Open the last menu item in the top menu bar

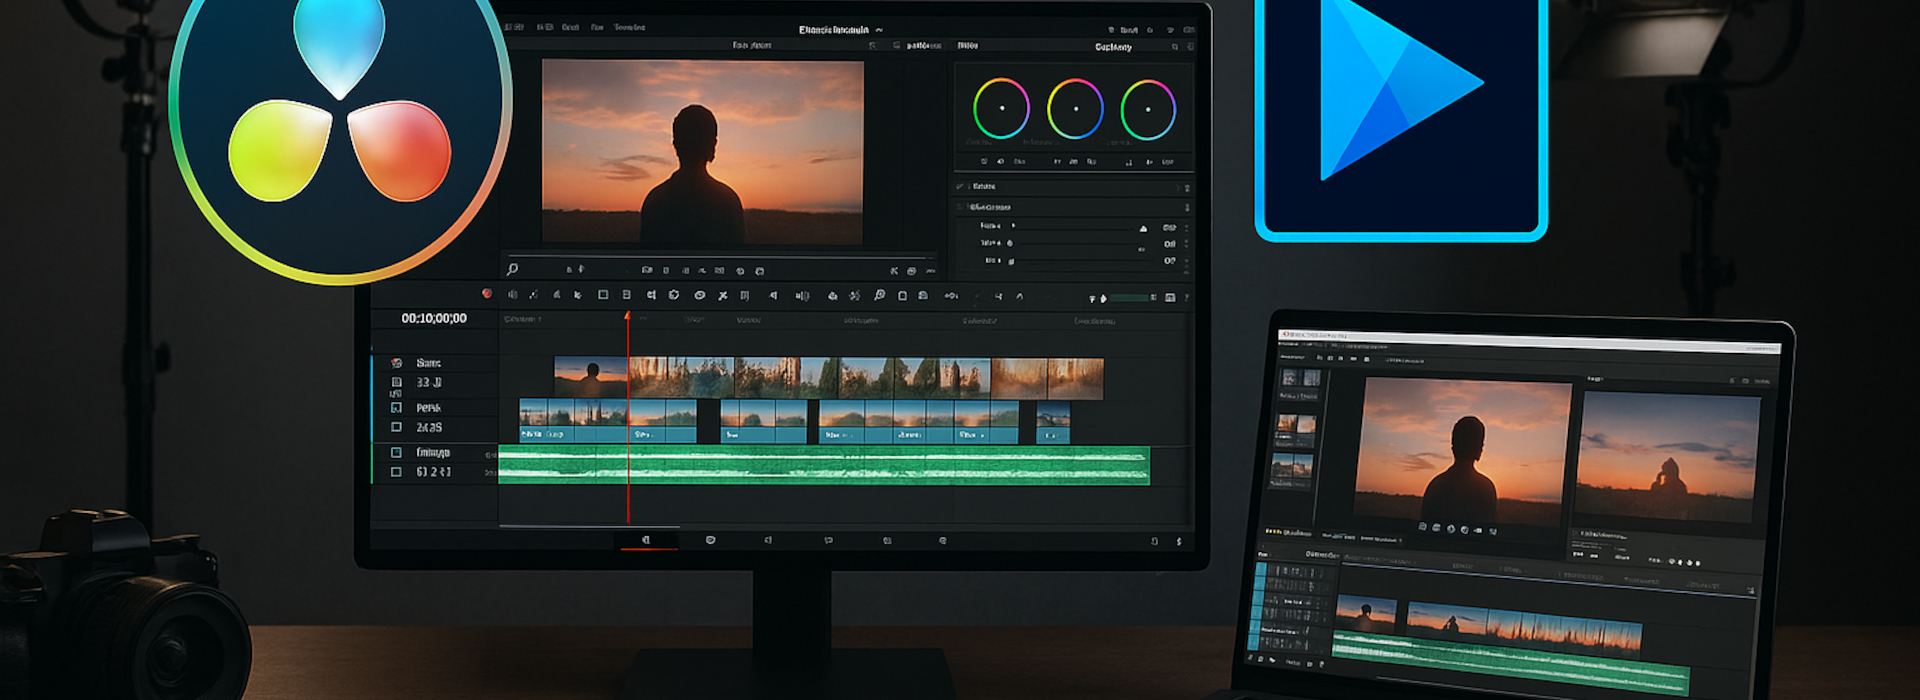[x=629, y=28]
